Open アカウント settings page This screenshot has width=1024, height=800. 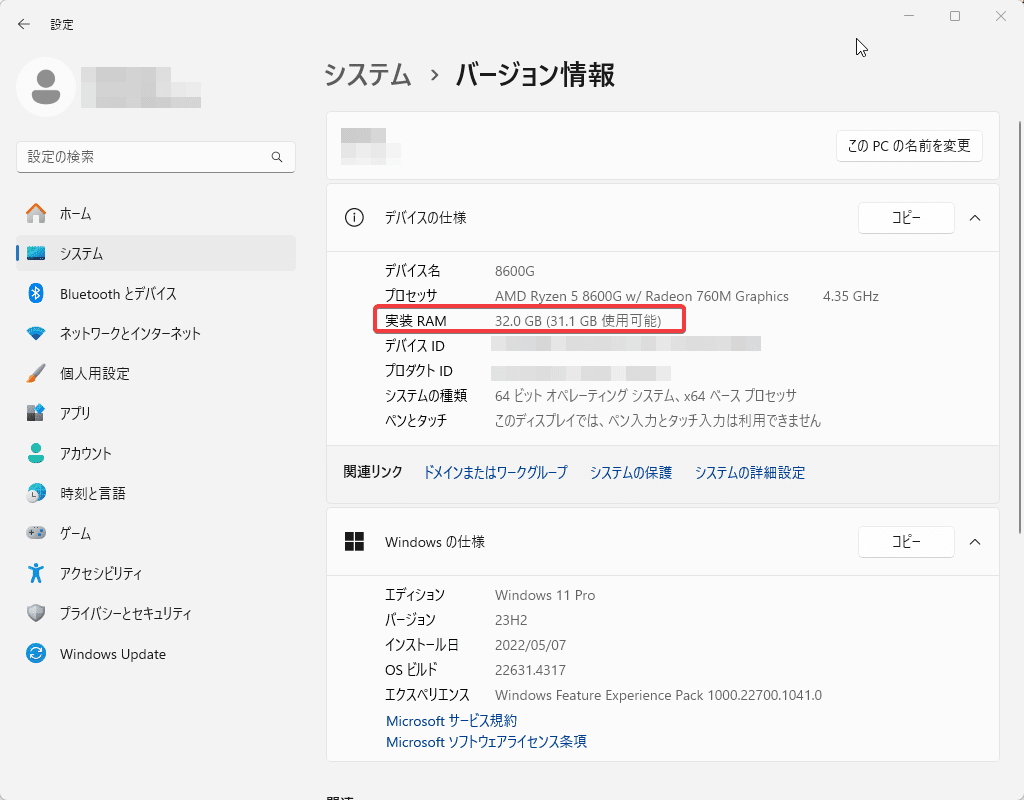[156, 453]
